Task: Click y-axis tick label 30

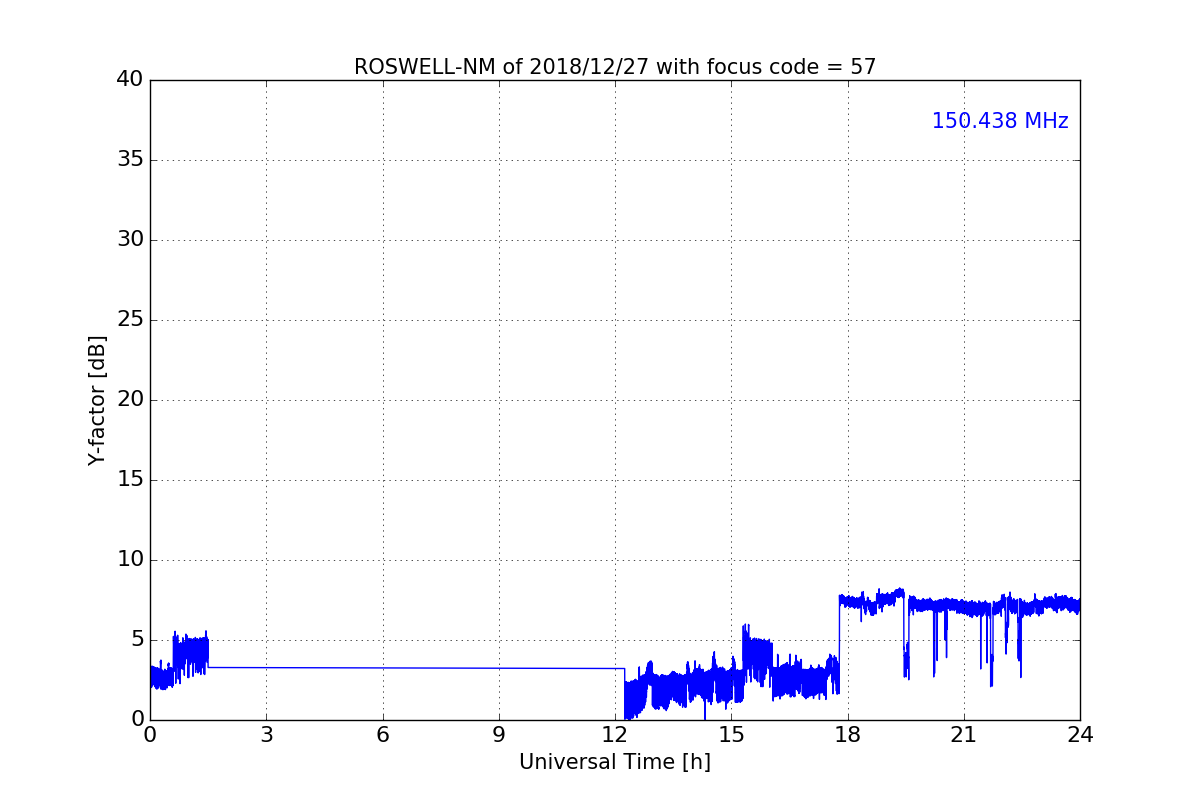Action: [x=130, y=240]
